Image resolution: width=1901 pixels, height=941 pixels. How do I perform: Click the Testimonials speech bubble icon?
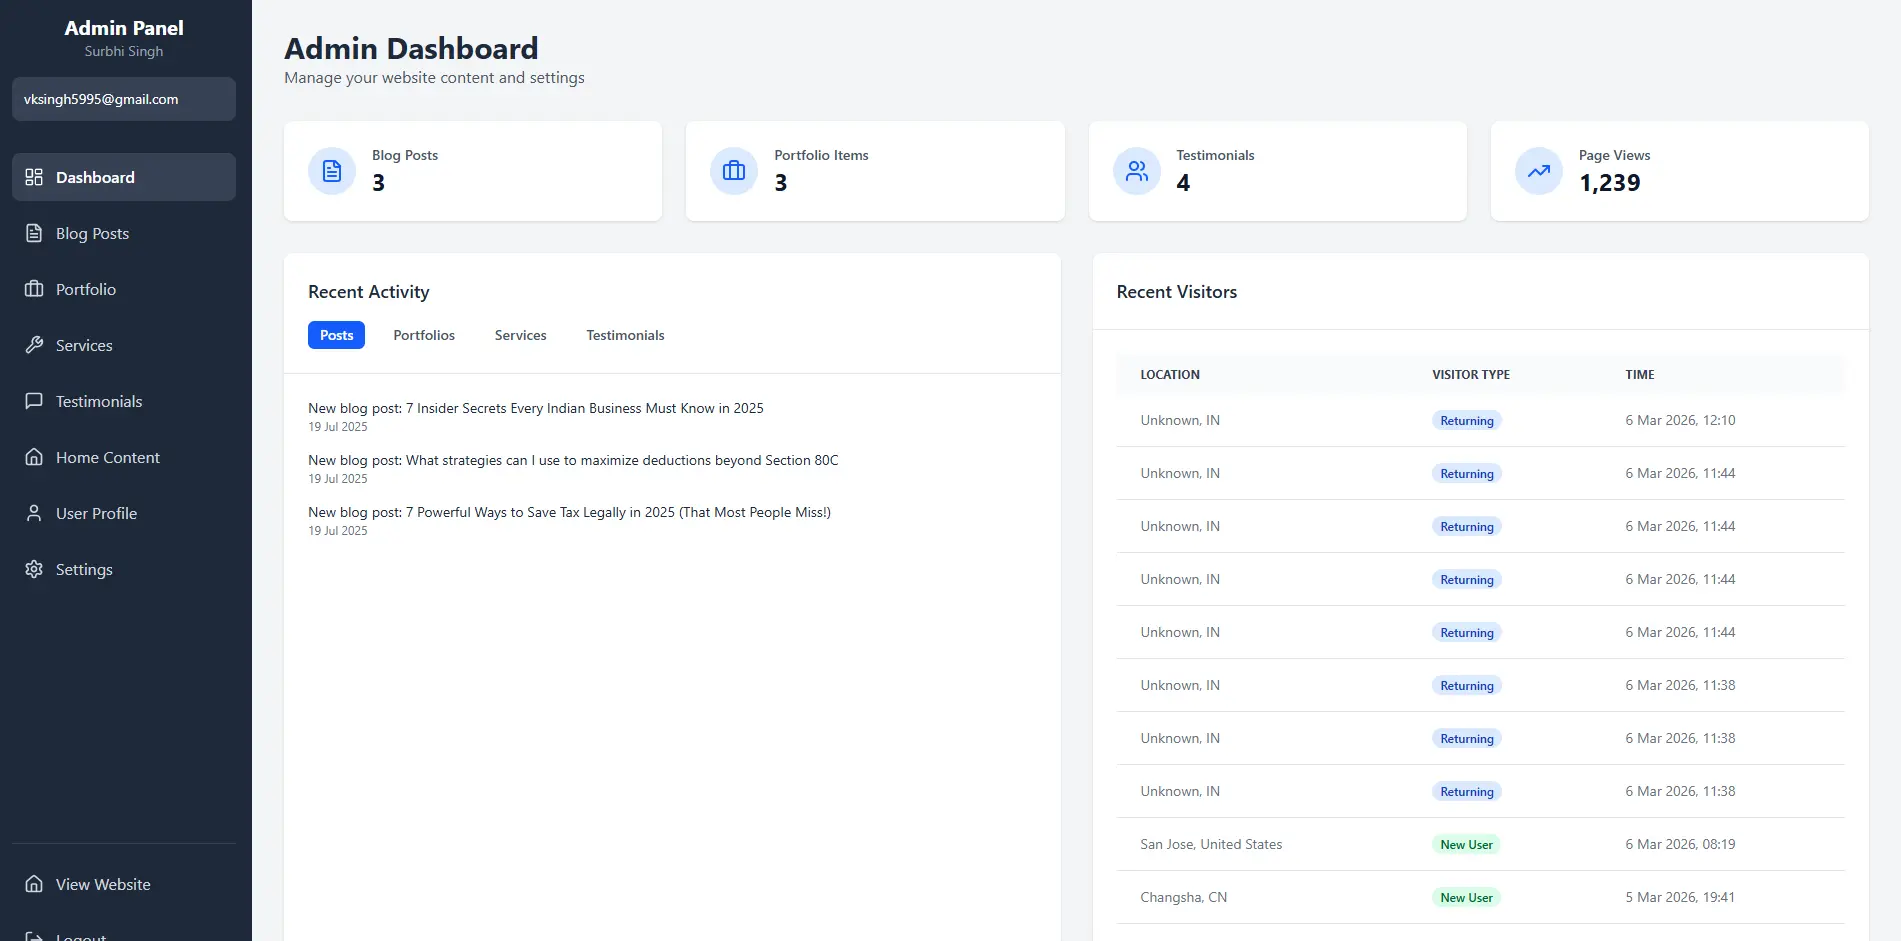click(x=34, y=401)
